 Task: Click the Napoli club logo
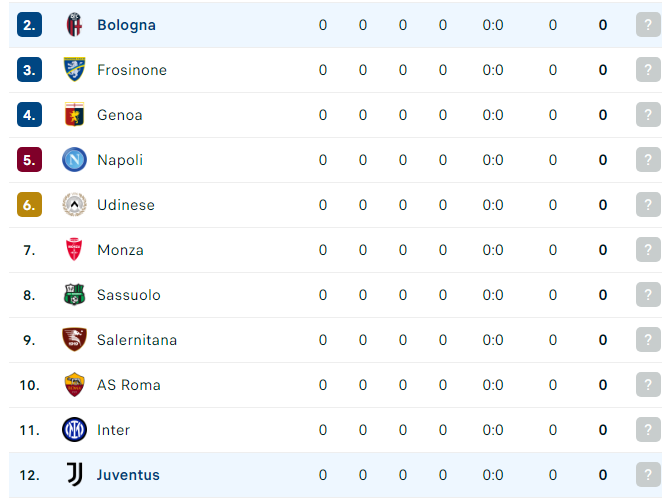pos(74,160)
